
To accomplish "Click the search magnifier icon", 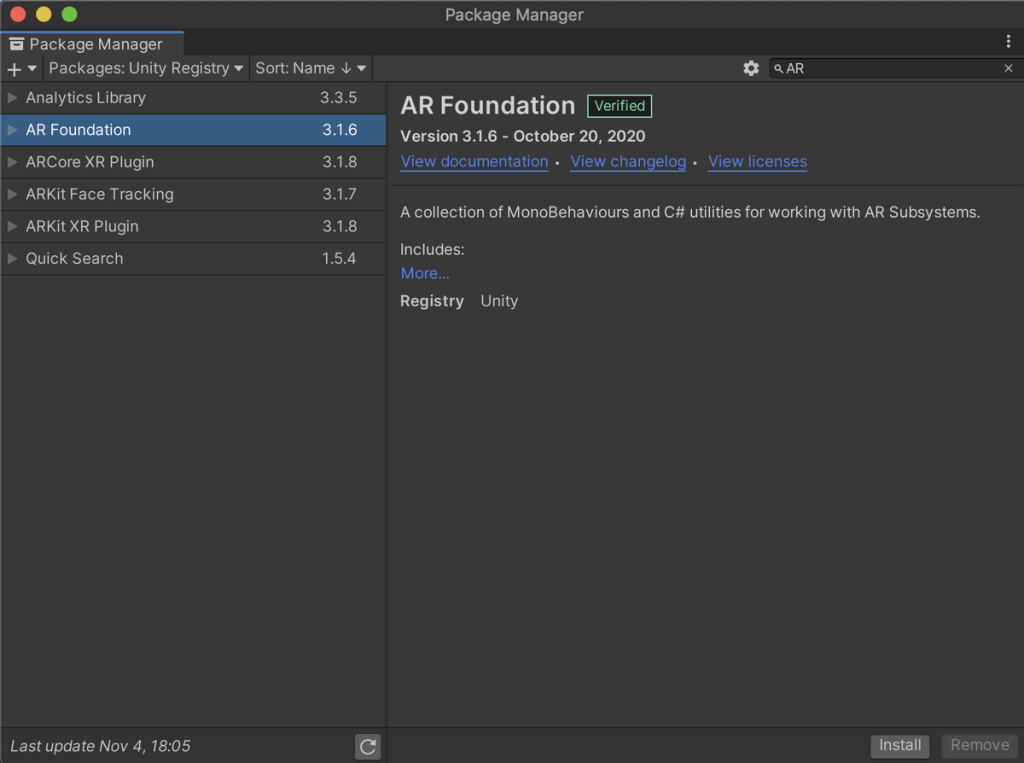I will (779, 69).
